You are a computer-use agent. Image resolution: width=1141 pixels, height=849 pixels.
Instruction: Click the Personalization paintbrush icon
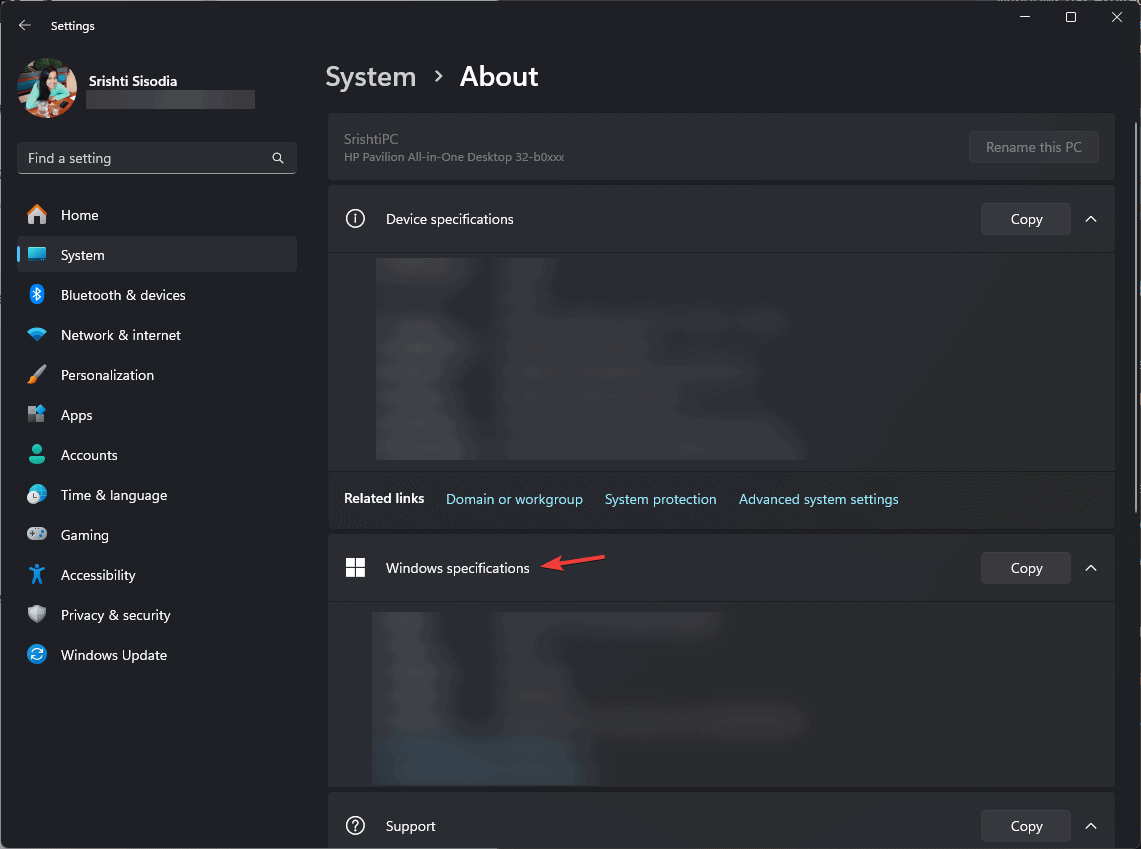[37, 375]
